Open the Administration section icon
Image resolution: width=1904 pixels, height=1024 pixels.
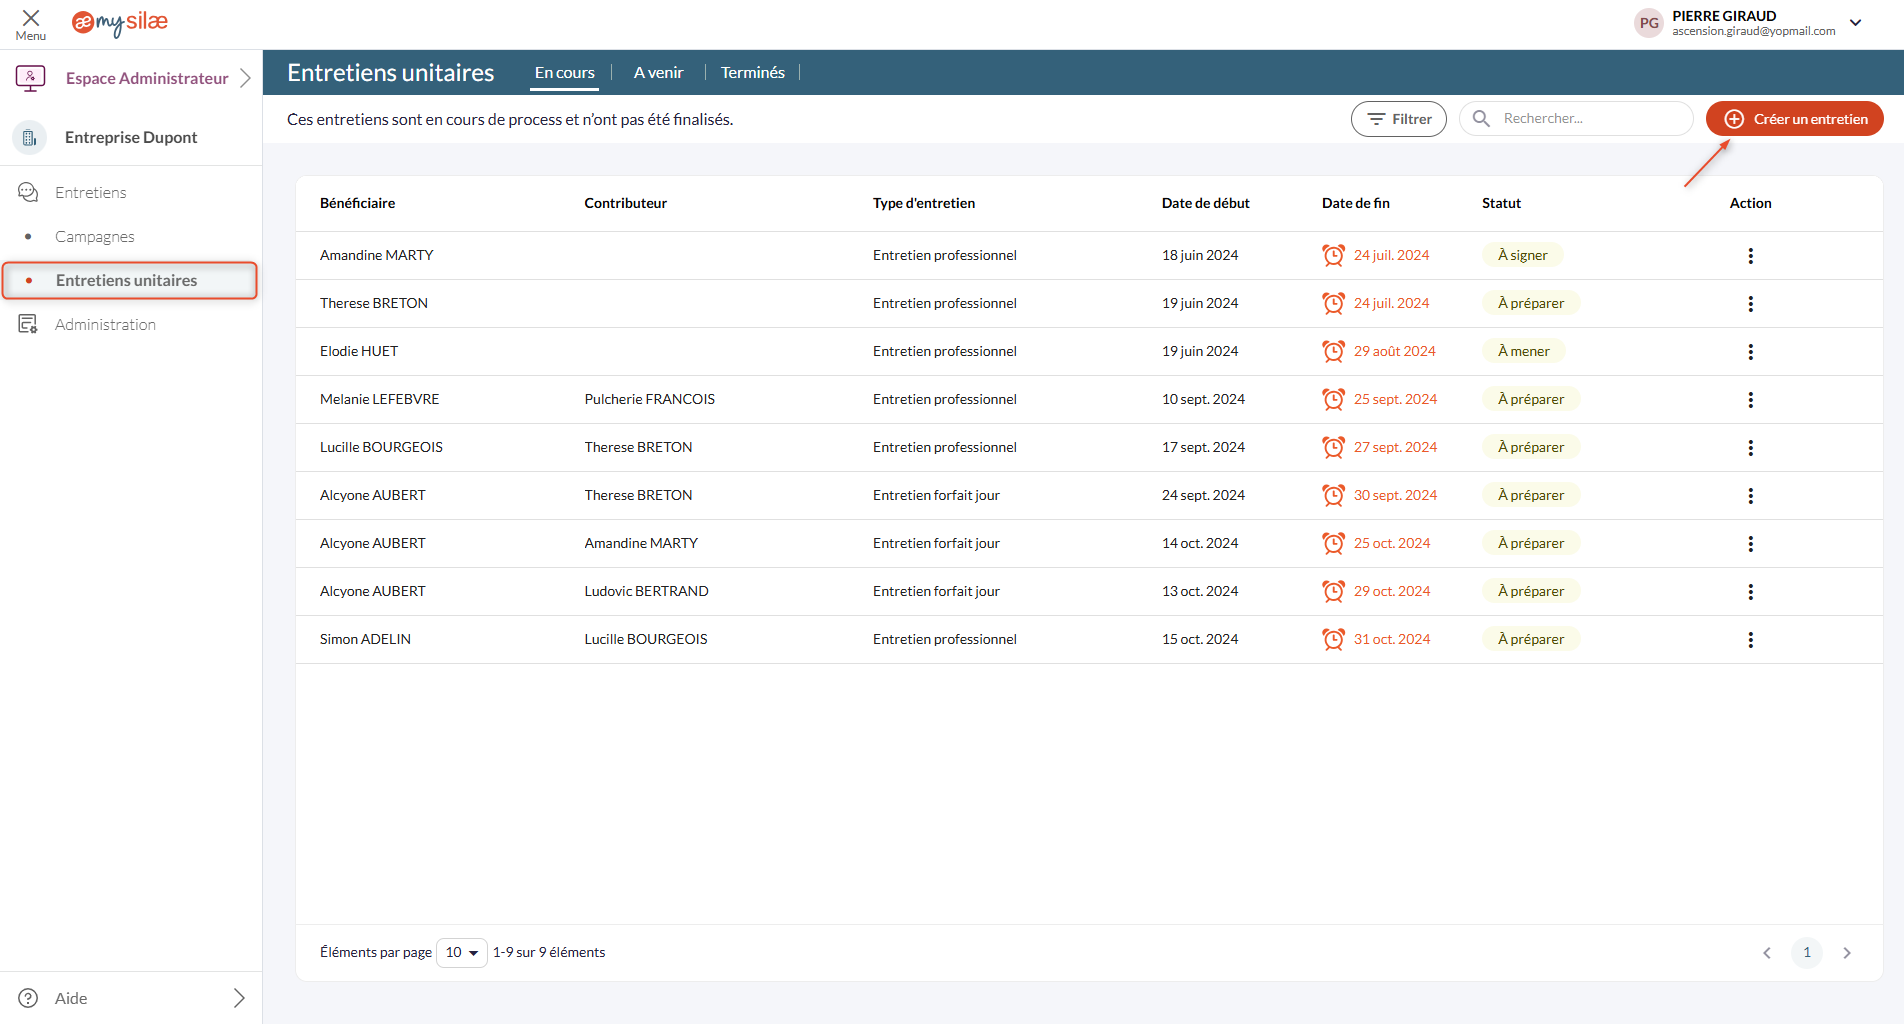coord(28,324)
